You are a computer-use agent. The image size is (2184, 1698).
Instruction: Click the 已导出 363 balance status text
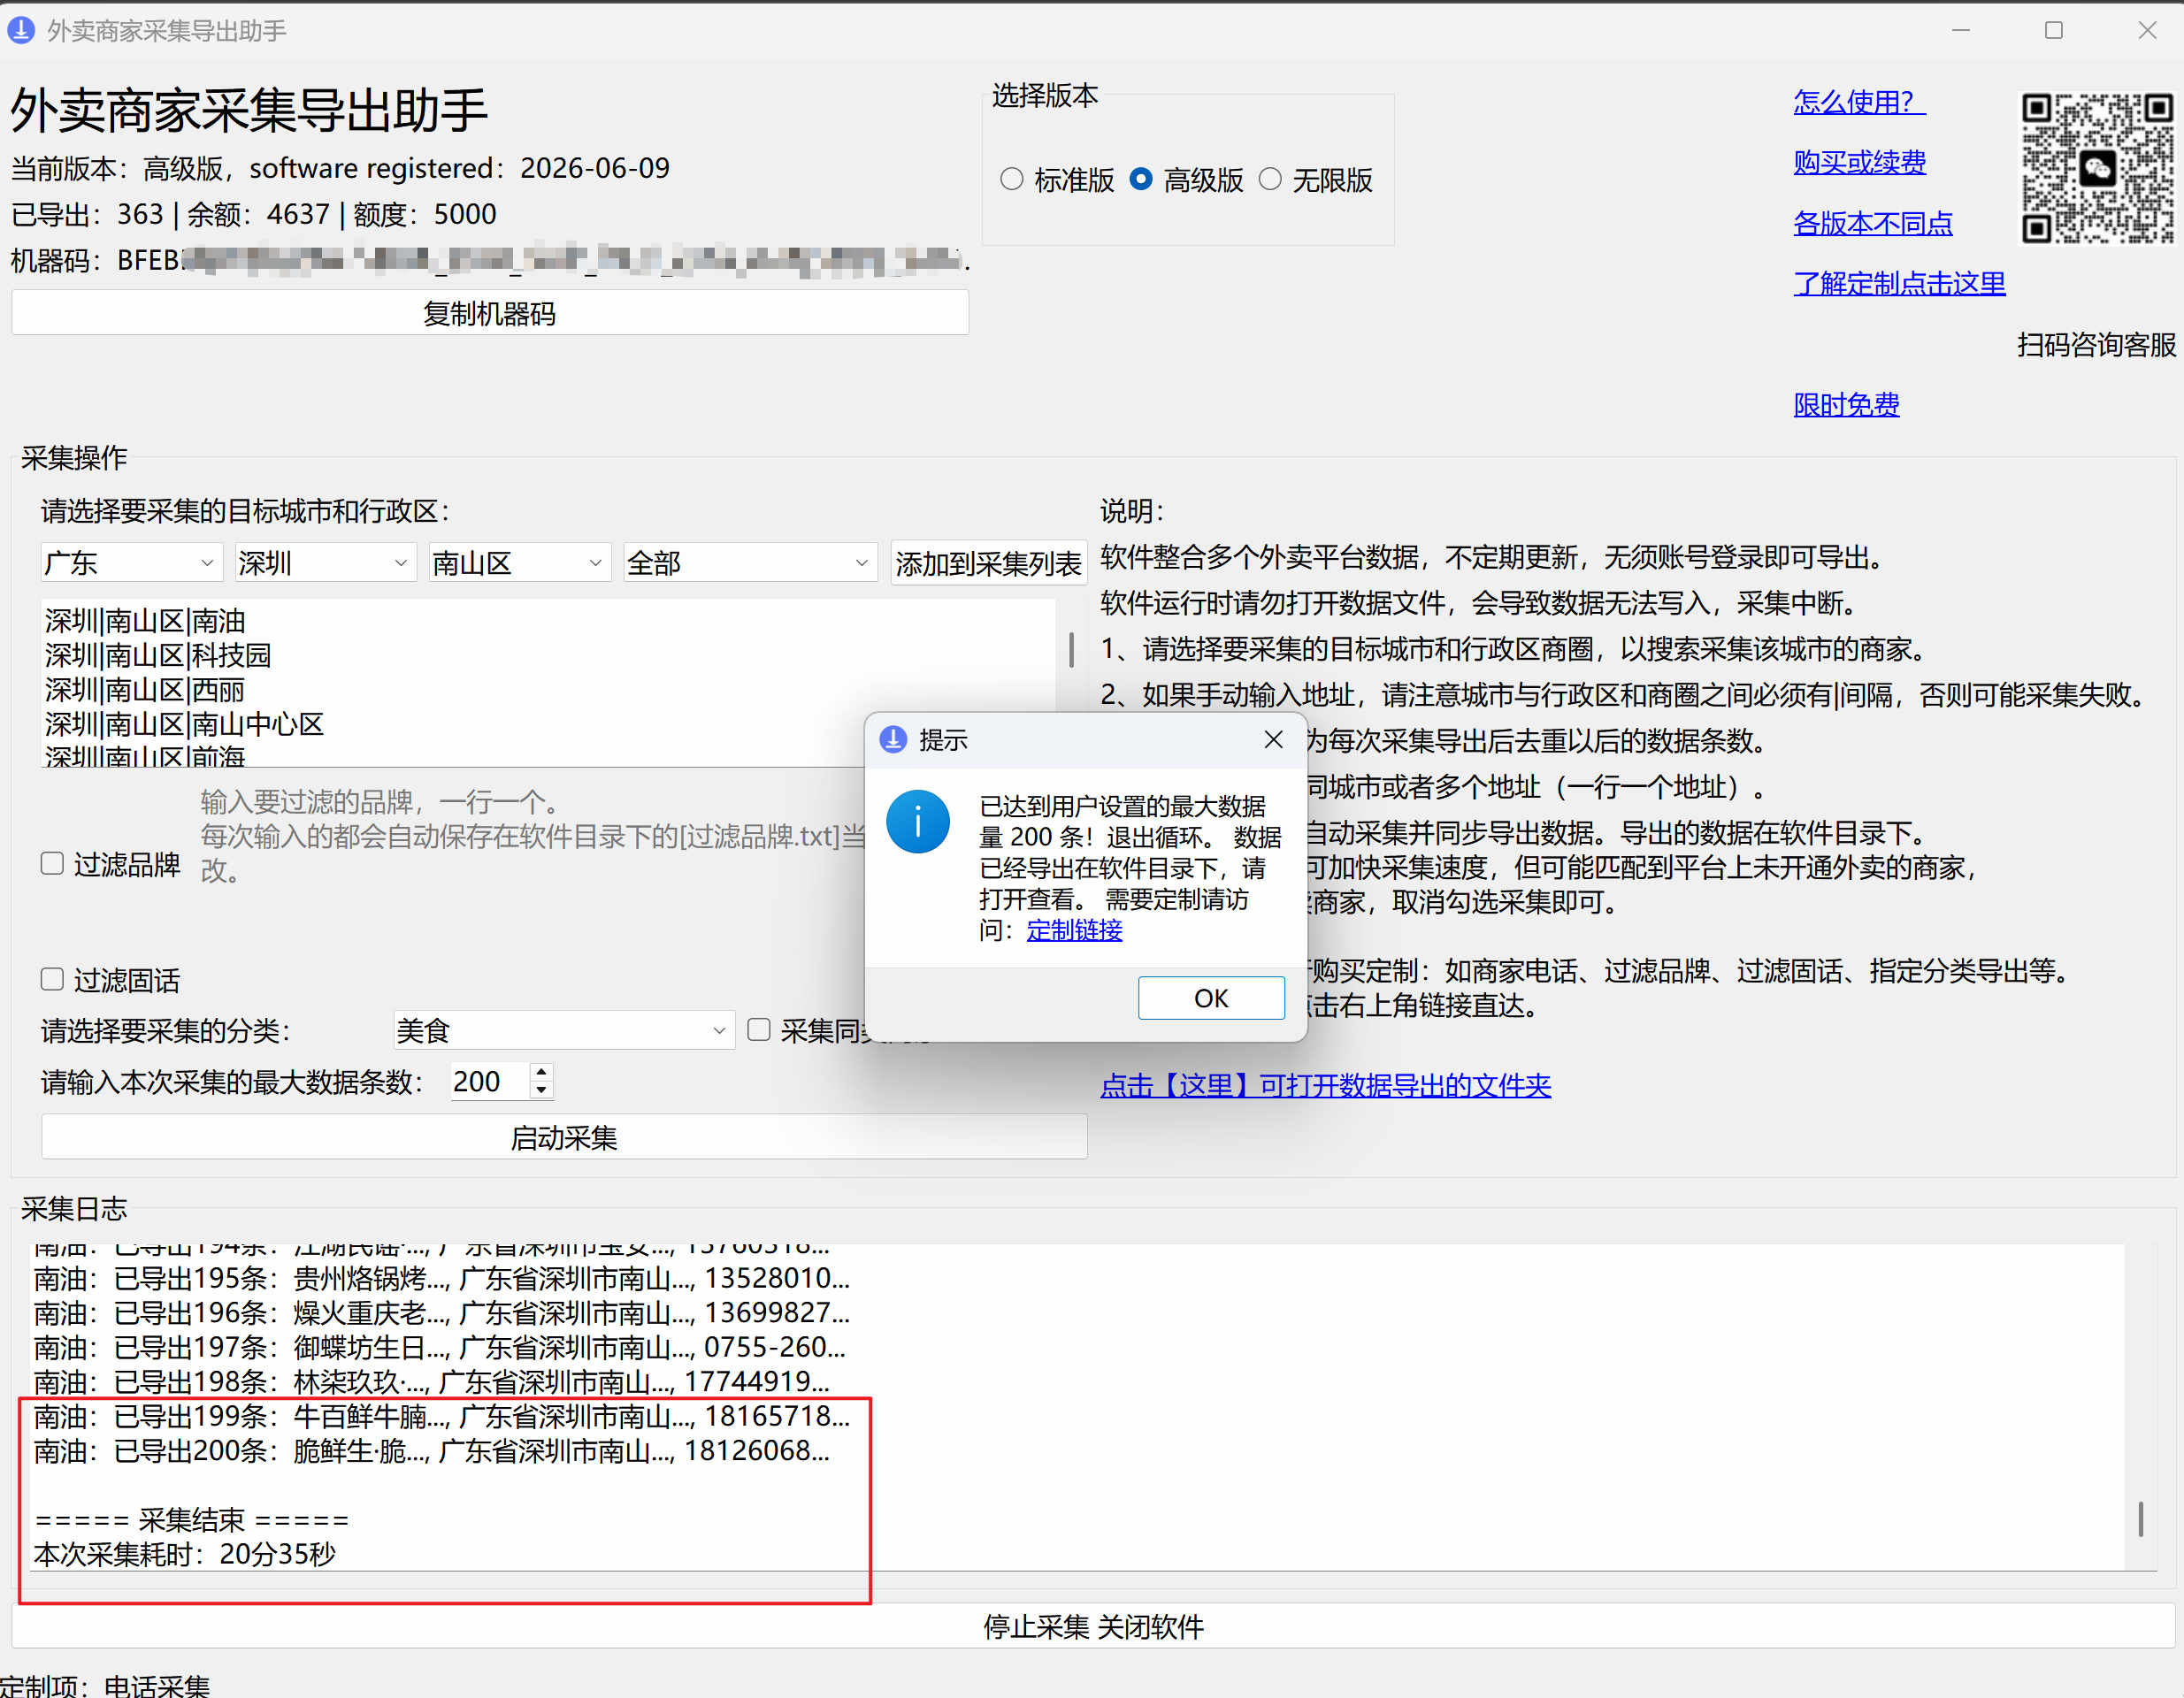[x=253, y=214]
